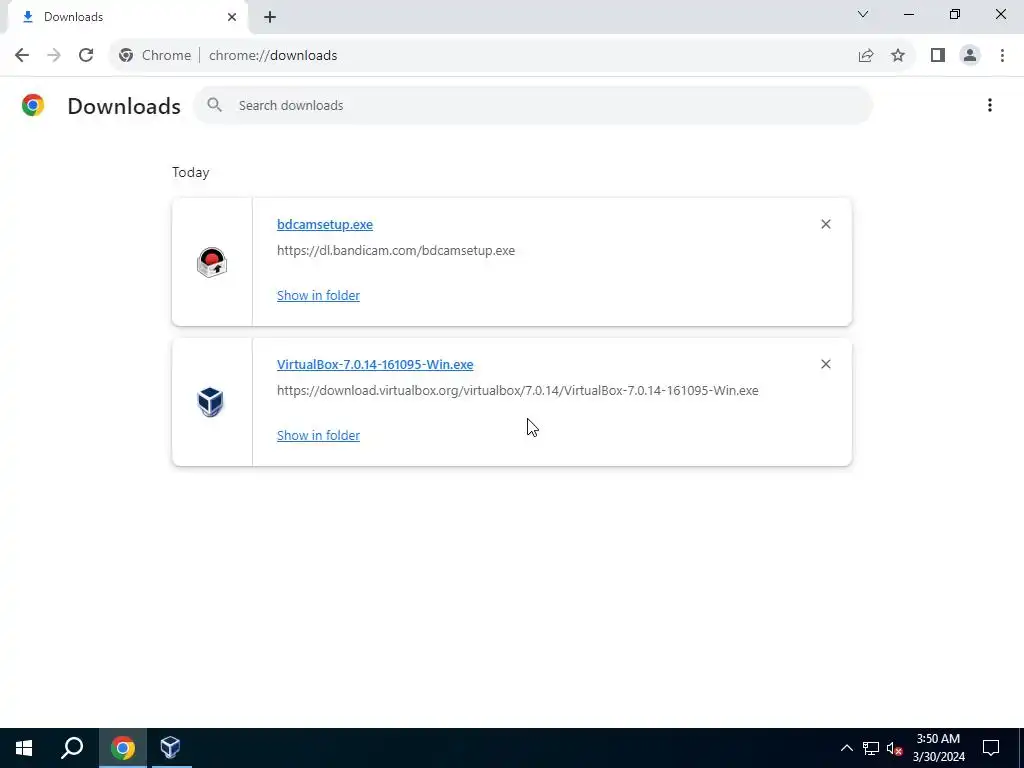Expand the tab search chevron
1024x768 pixels.
(x=863, y=14)
